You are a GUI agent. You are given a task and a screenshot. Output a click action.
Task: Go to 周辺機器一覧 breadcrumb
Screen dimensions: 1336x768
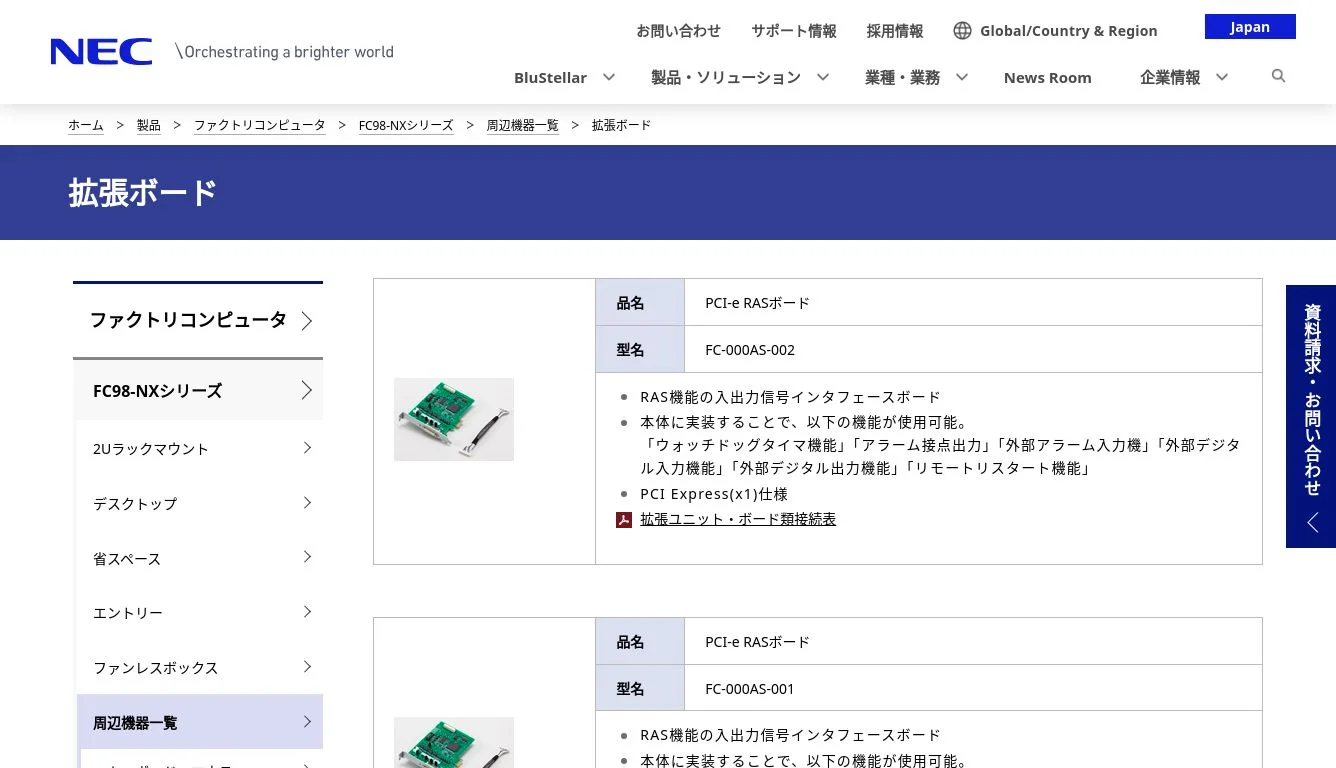[522, 125]
